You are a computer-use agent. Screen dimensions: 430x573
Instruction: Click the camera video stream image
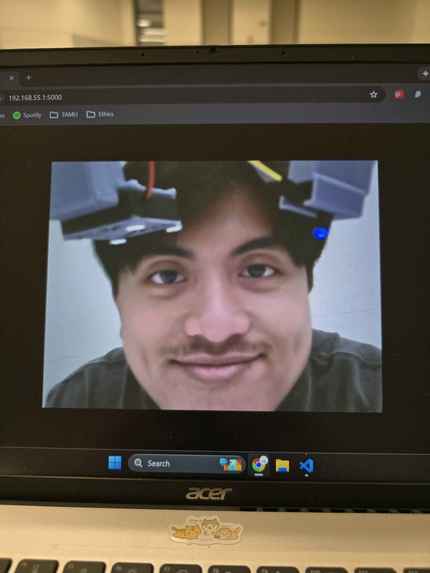pyautogui.click(x=213, y=285)
